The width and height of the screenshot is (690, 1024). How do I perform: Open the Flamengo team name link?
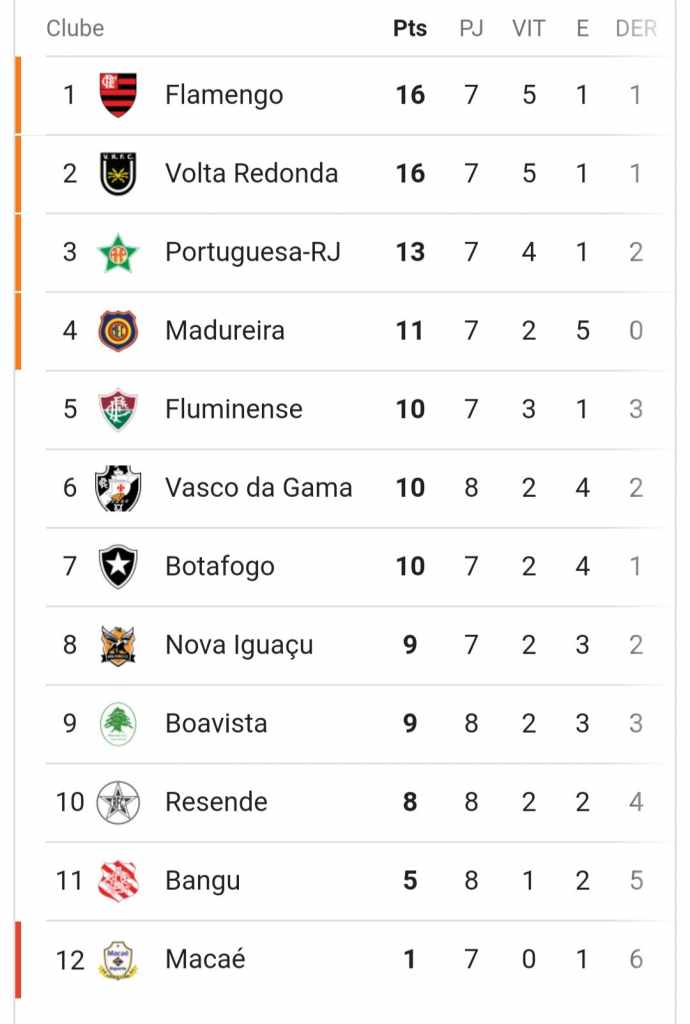click(x=224, y=95)
